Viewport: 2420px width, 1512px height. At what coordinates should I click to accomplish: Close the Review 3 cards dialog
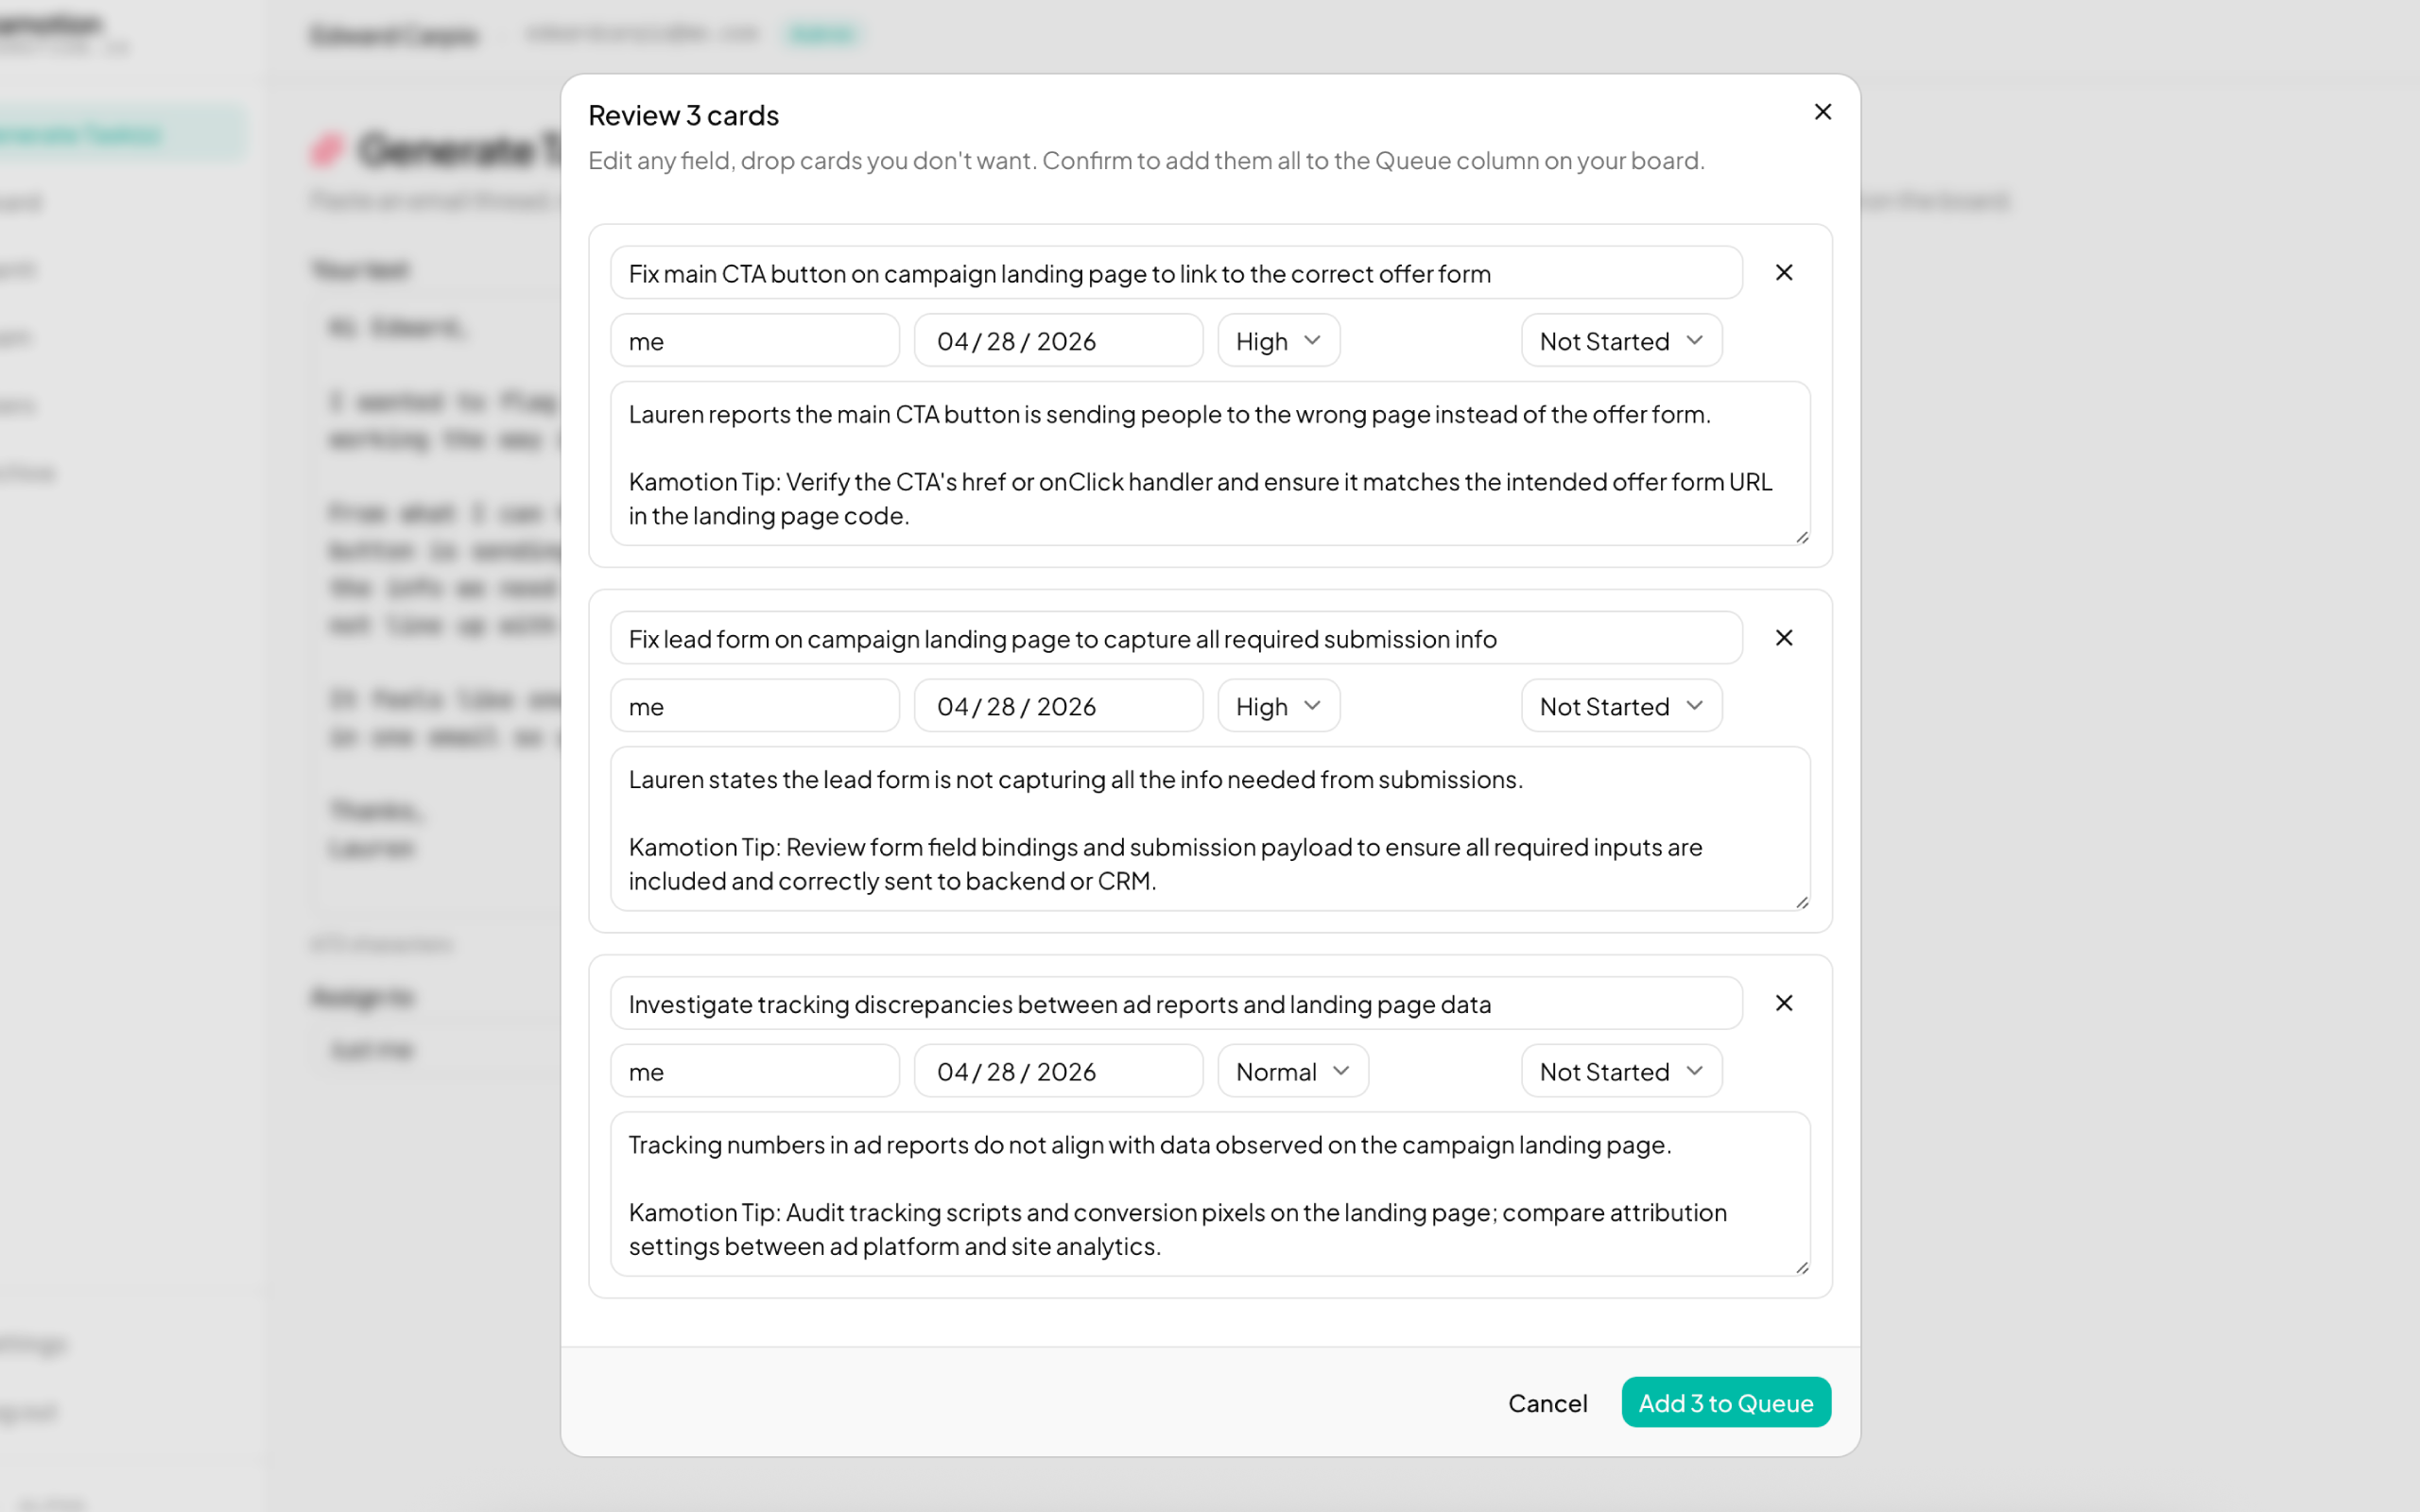coord(1822,112)
